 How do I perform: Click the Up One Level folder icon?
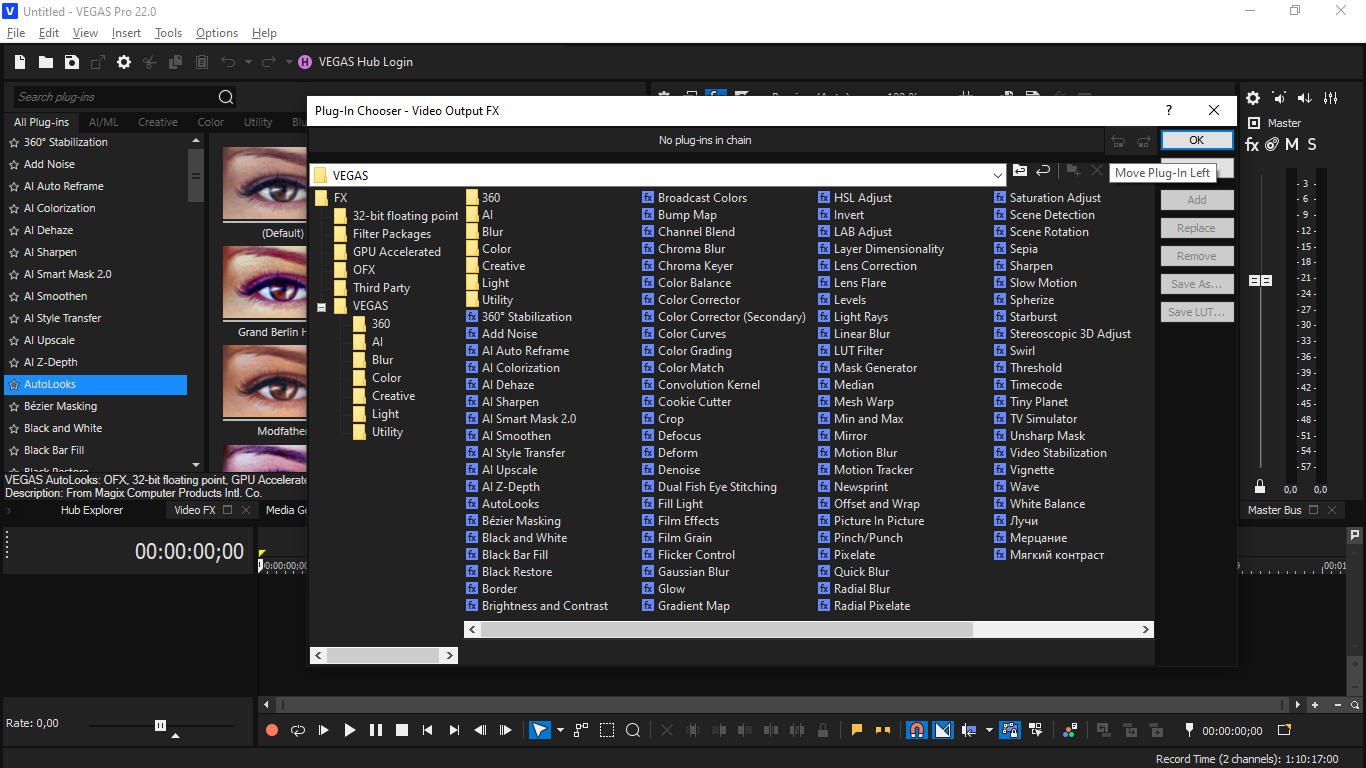tap(1020, 172)
